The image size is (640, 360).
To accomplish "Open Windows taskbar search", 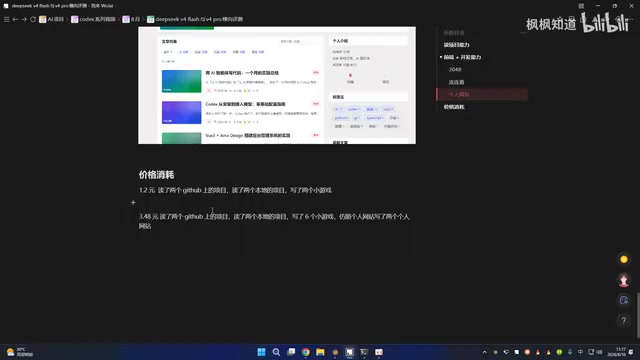I will tap(276, 352).
